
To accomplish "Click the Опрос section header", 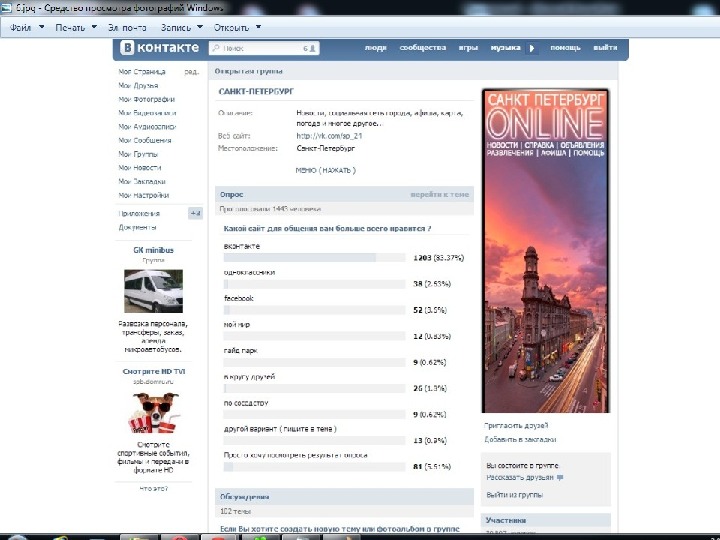I will coord(344,195).
